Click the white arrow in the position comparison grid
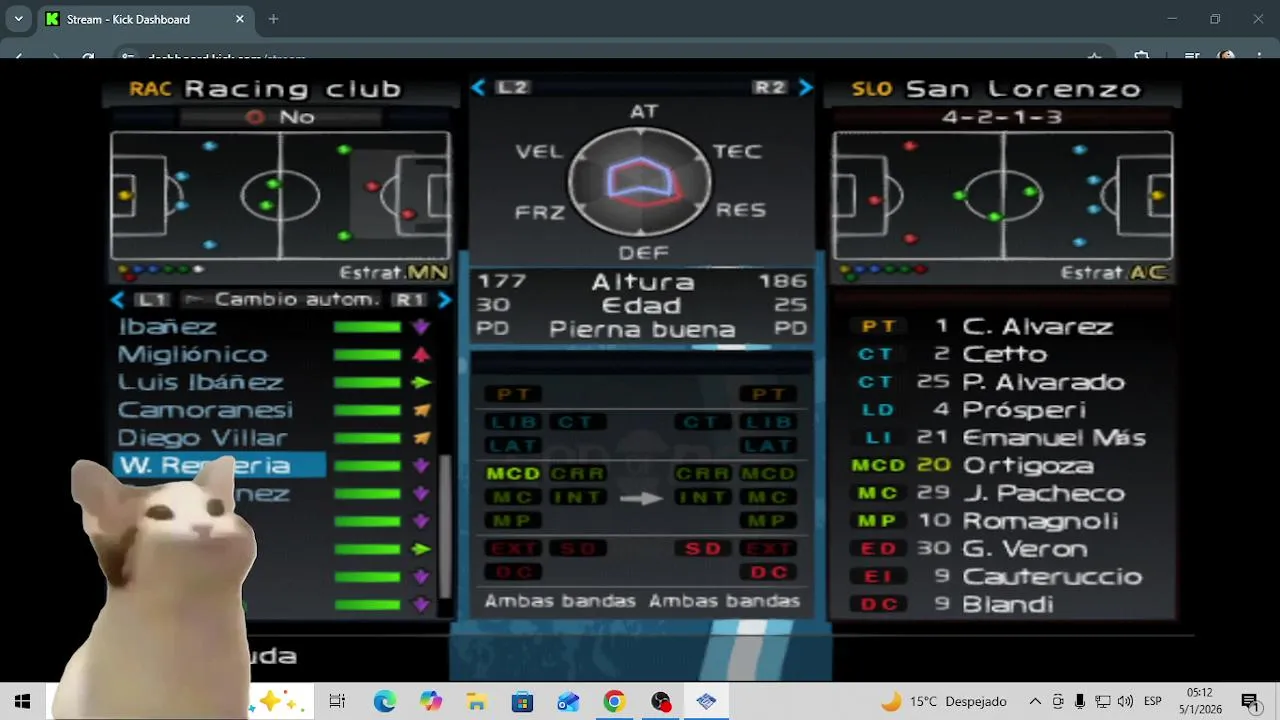Screen dimensions: 1280x720 tap(641, 498)
